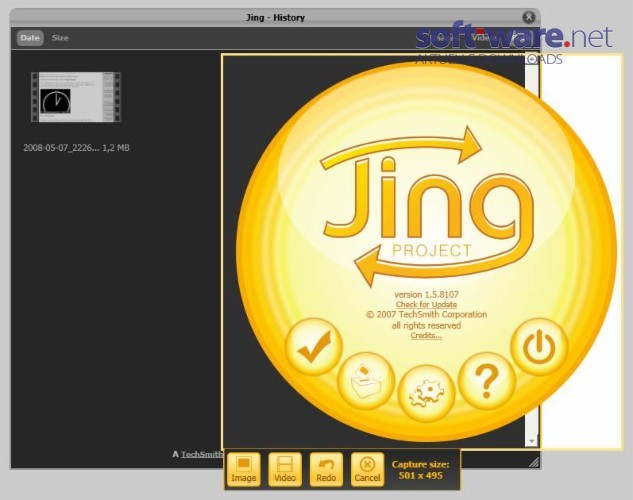Click the checkmark Finish button on the Jing sun
Screen dimensions: 633x500
click(x=314, y=346)
